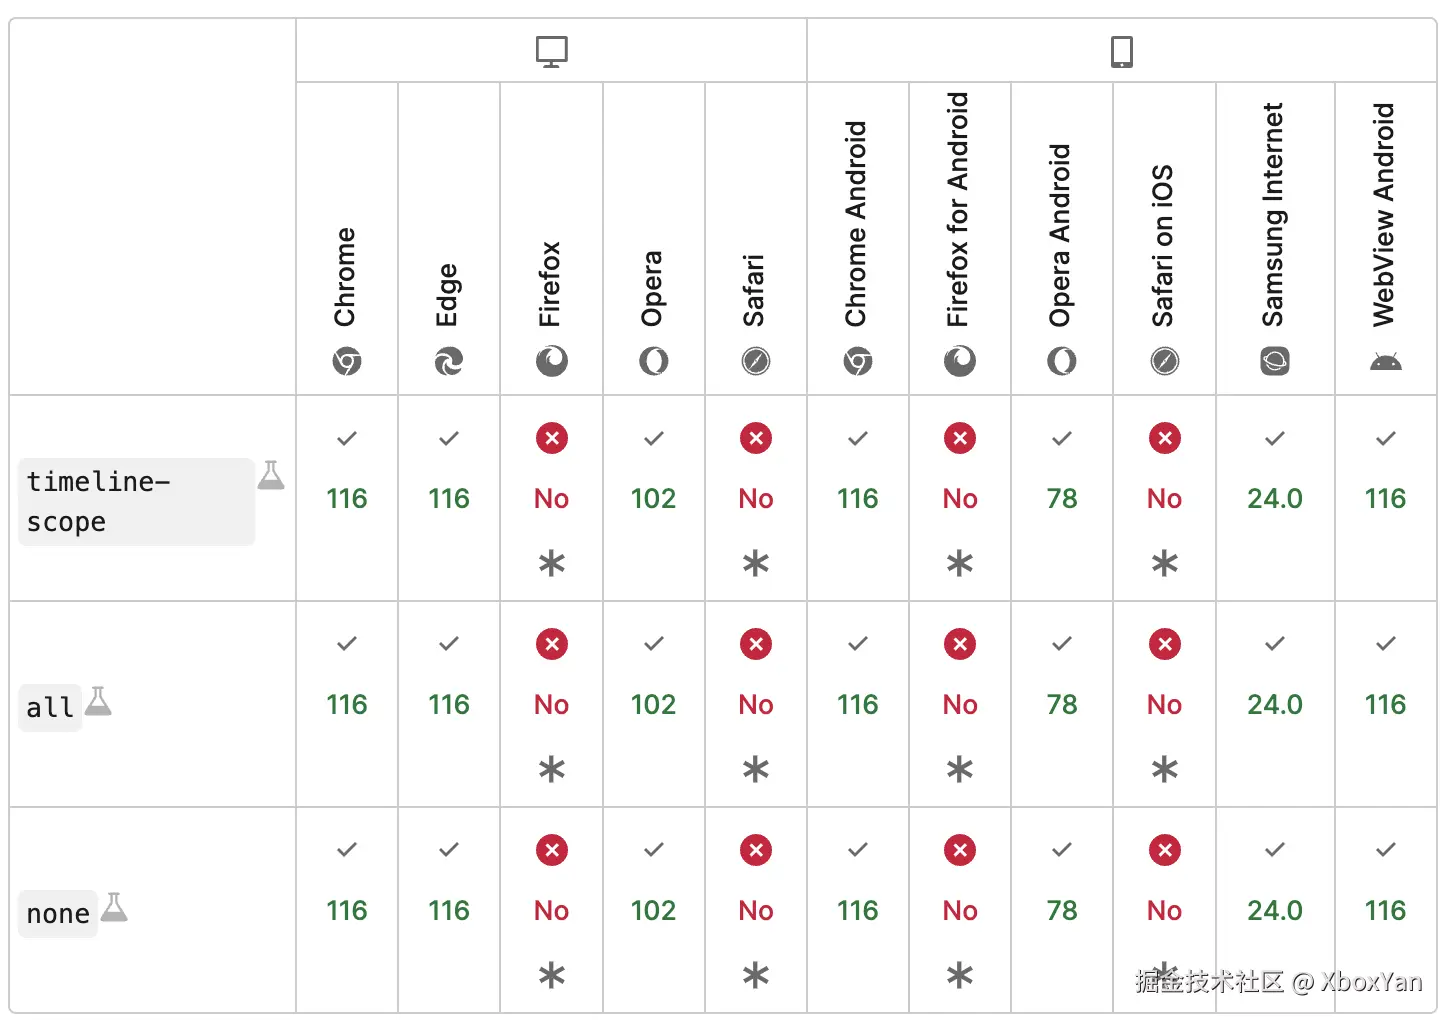The height and width of the screenshot is (1022, 1450).
Task: Expand asterisk note under desktop Safari in 'all' row
Action: tap(756, 770)
